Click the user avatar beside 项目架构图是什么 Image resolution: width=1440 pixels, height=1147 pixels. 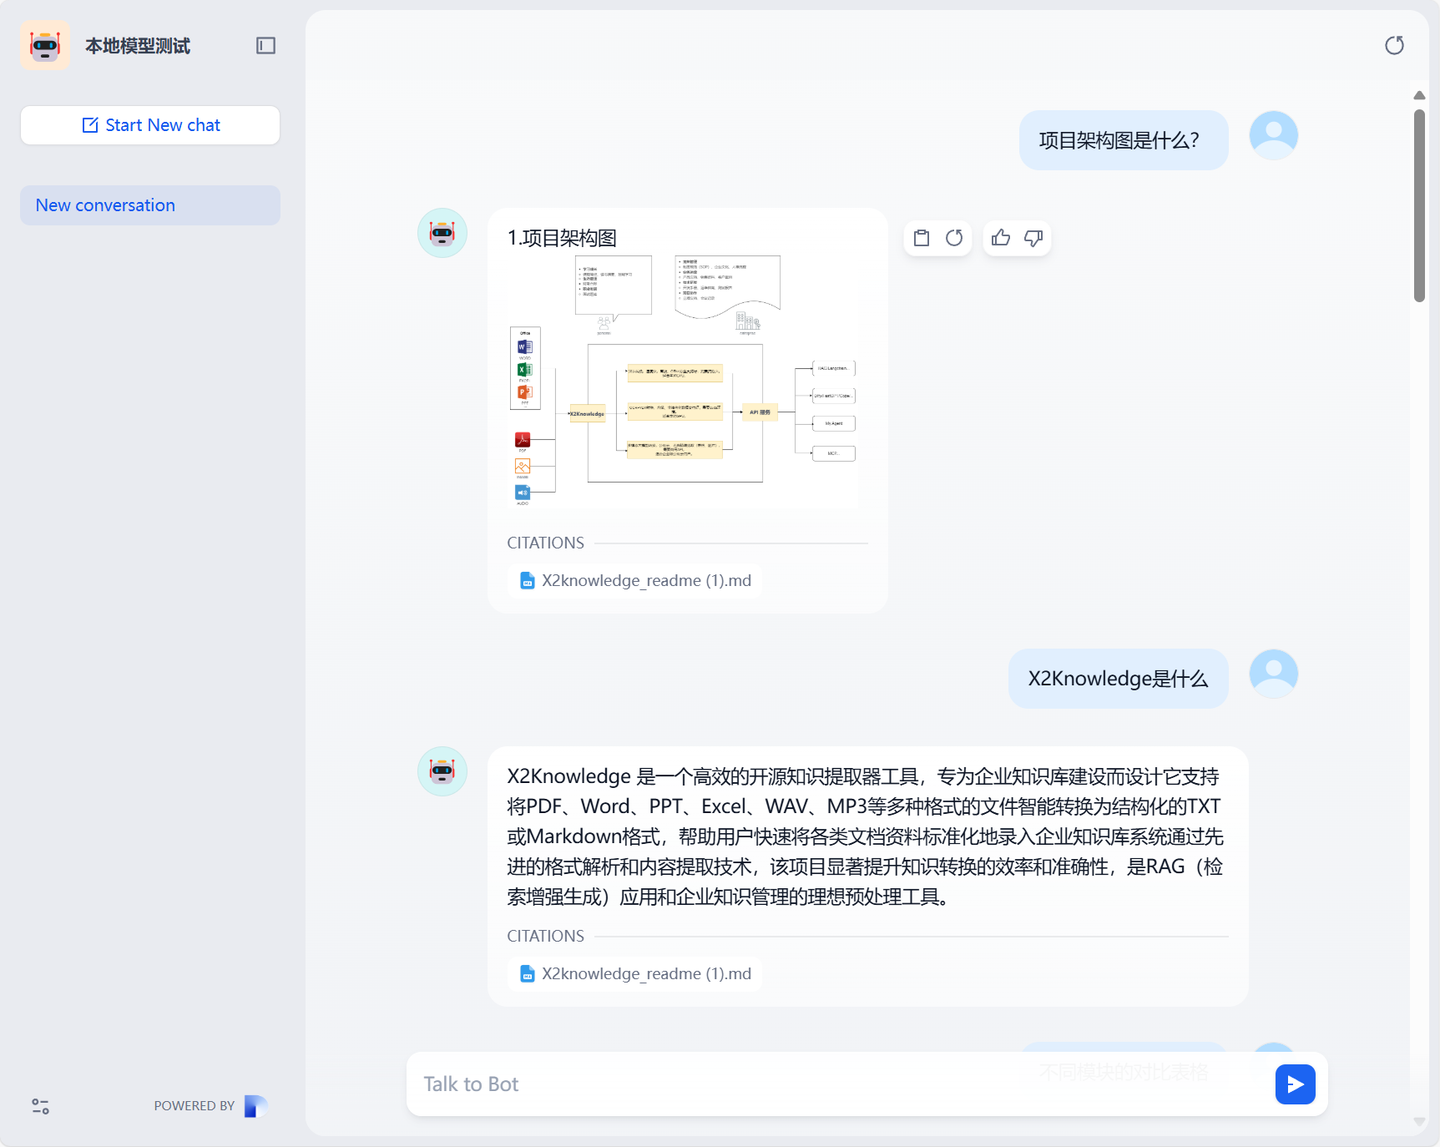click(1273, 135)
